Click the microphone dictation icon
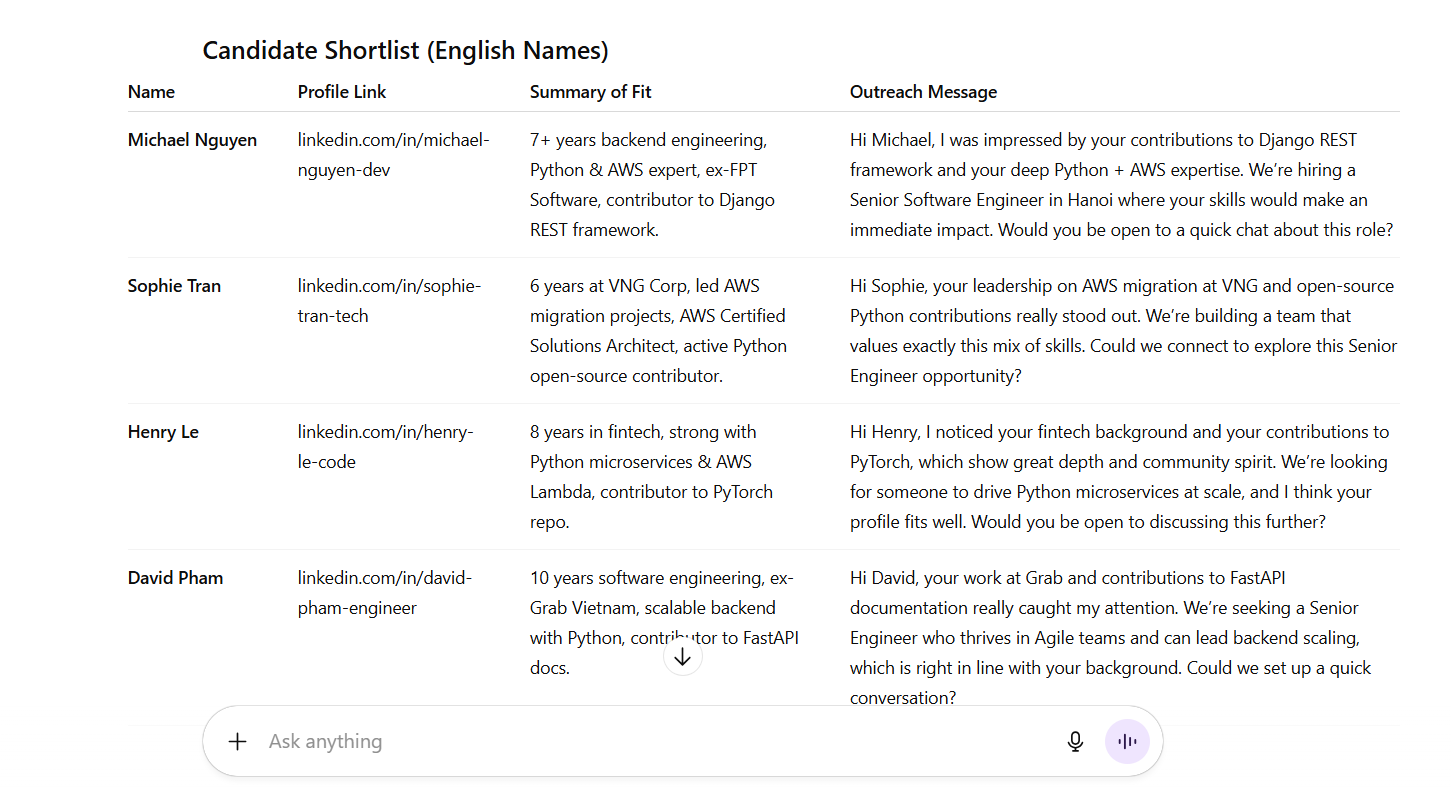The image size is (1451, 787). coord(1075,741)
